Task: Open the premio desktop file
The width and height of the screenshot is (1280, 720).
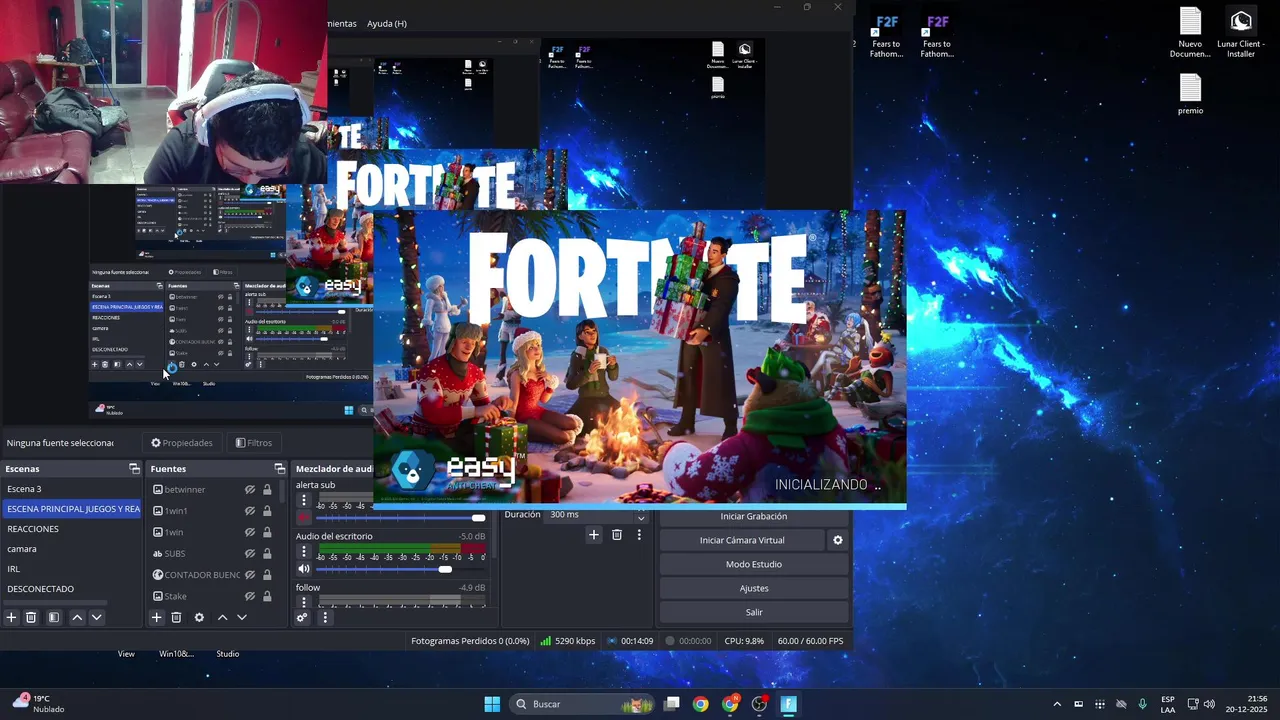Action: click(1190, 95)
